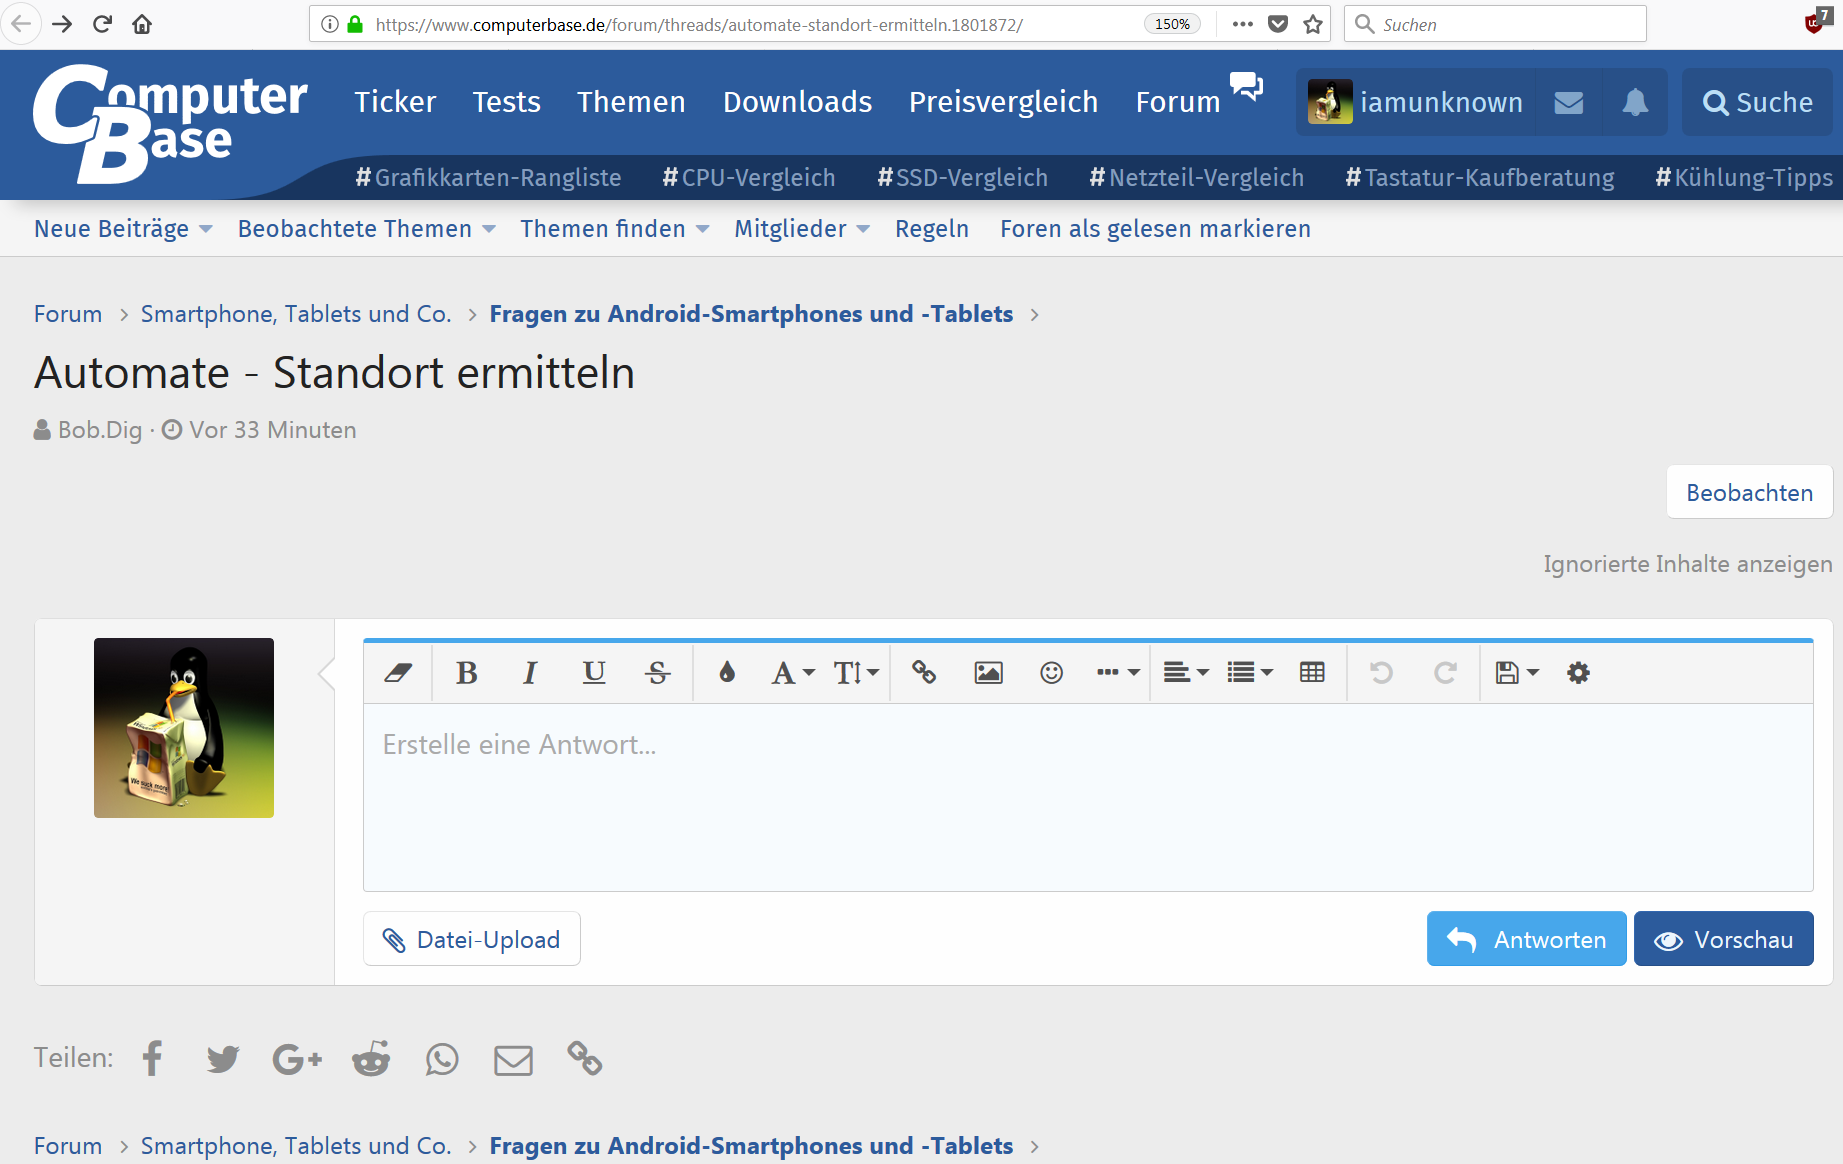This screenshot has width=1843, height=1164.
Task: Open the list type dropdown
Action: point(1250,673)
